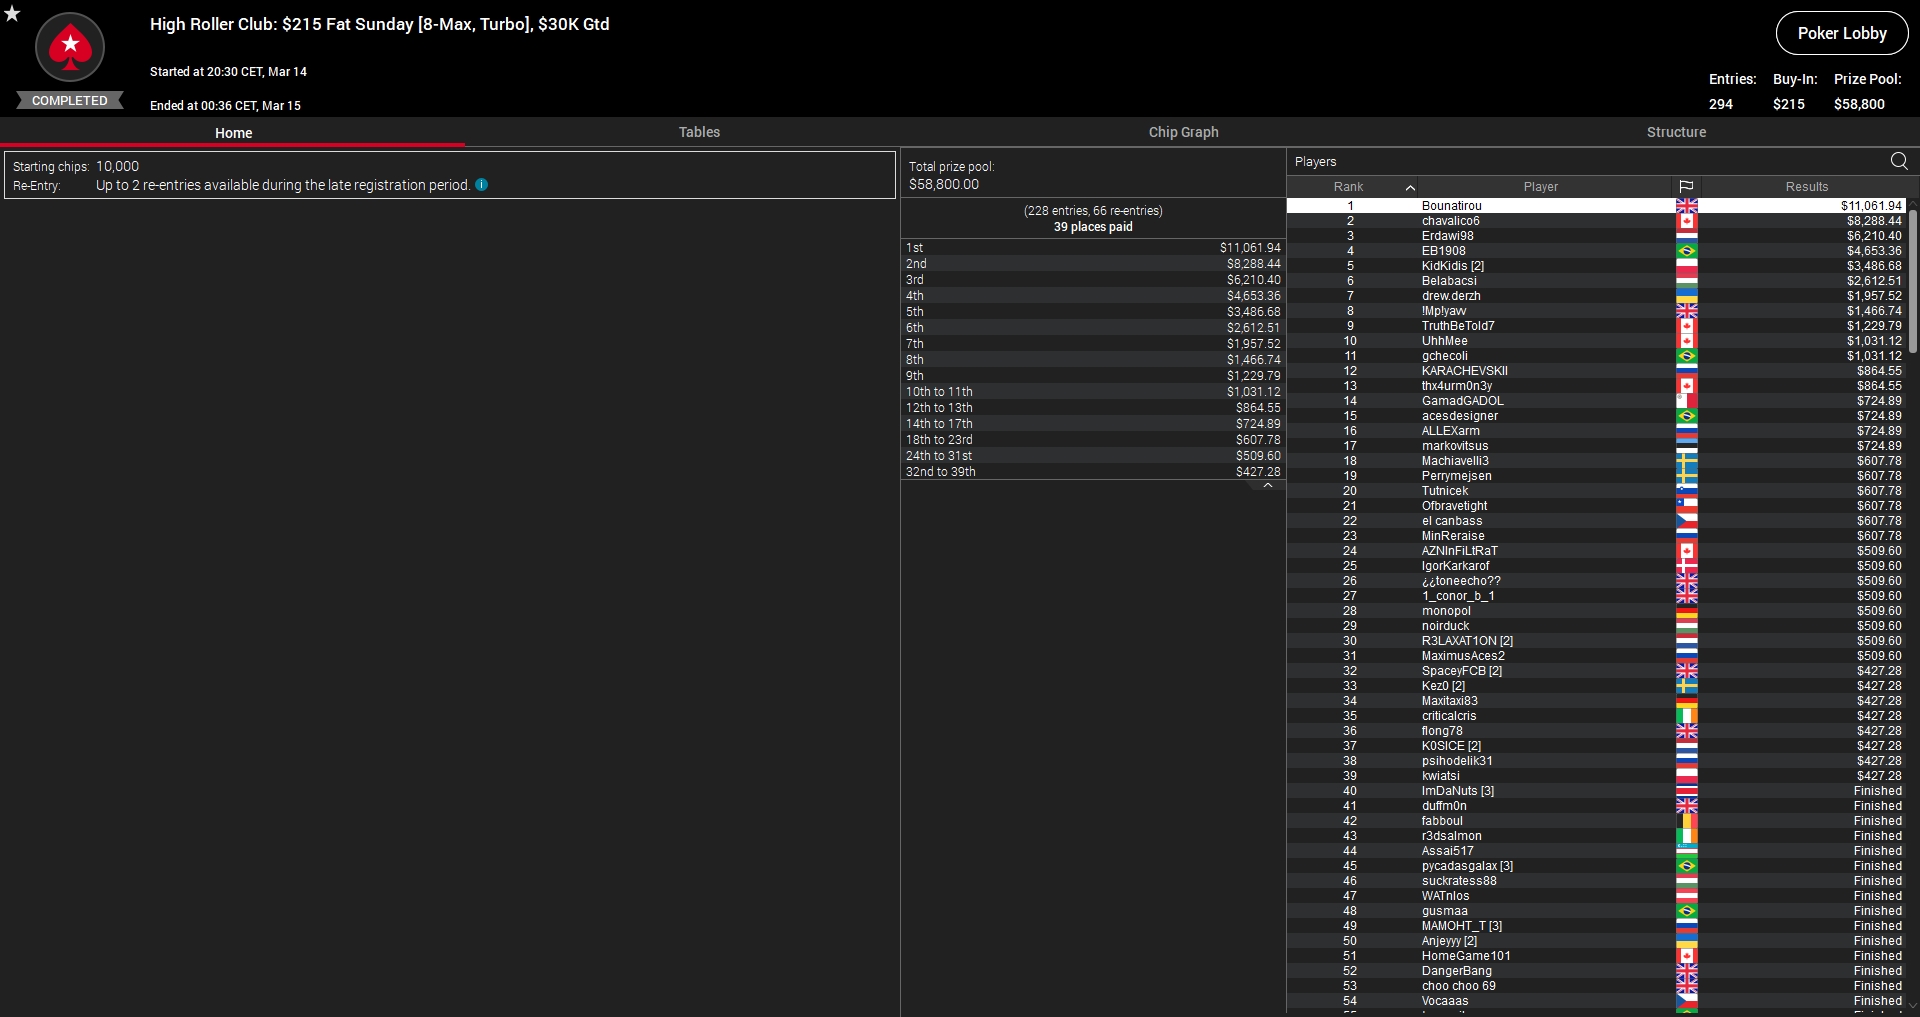Sort by the Results column header
Screen dimensions: 1920x1017
point(1806,187)
